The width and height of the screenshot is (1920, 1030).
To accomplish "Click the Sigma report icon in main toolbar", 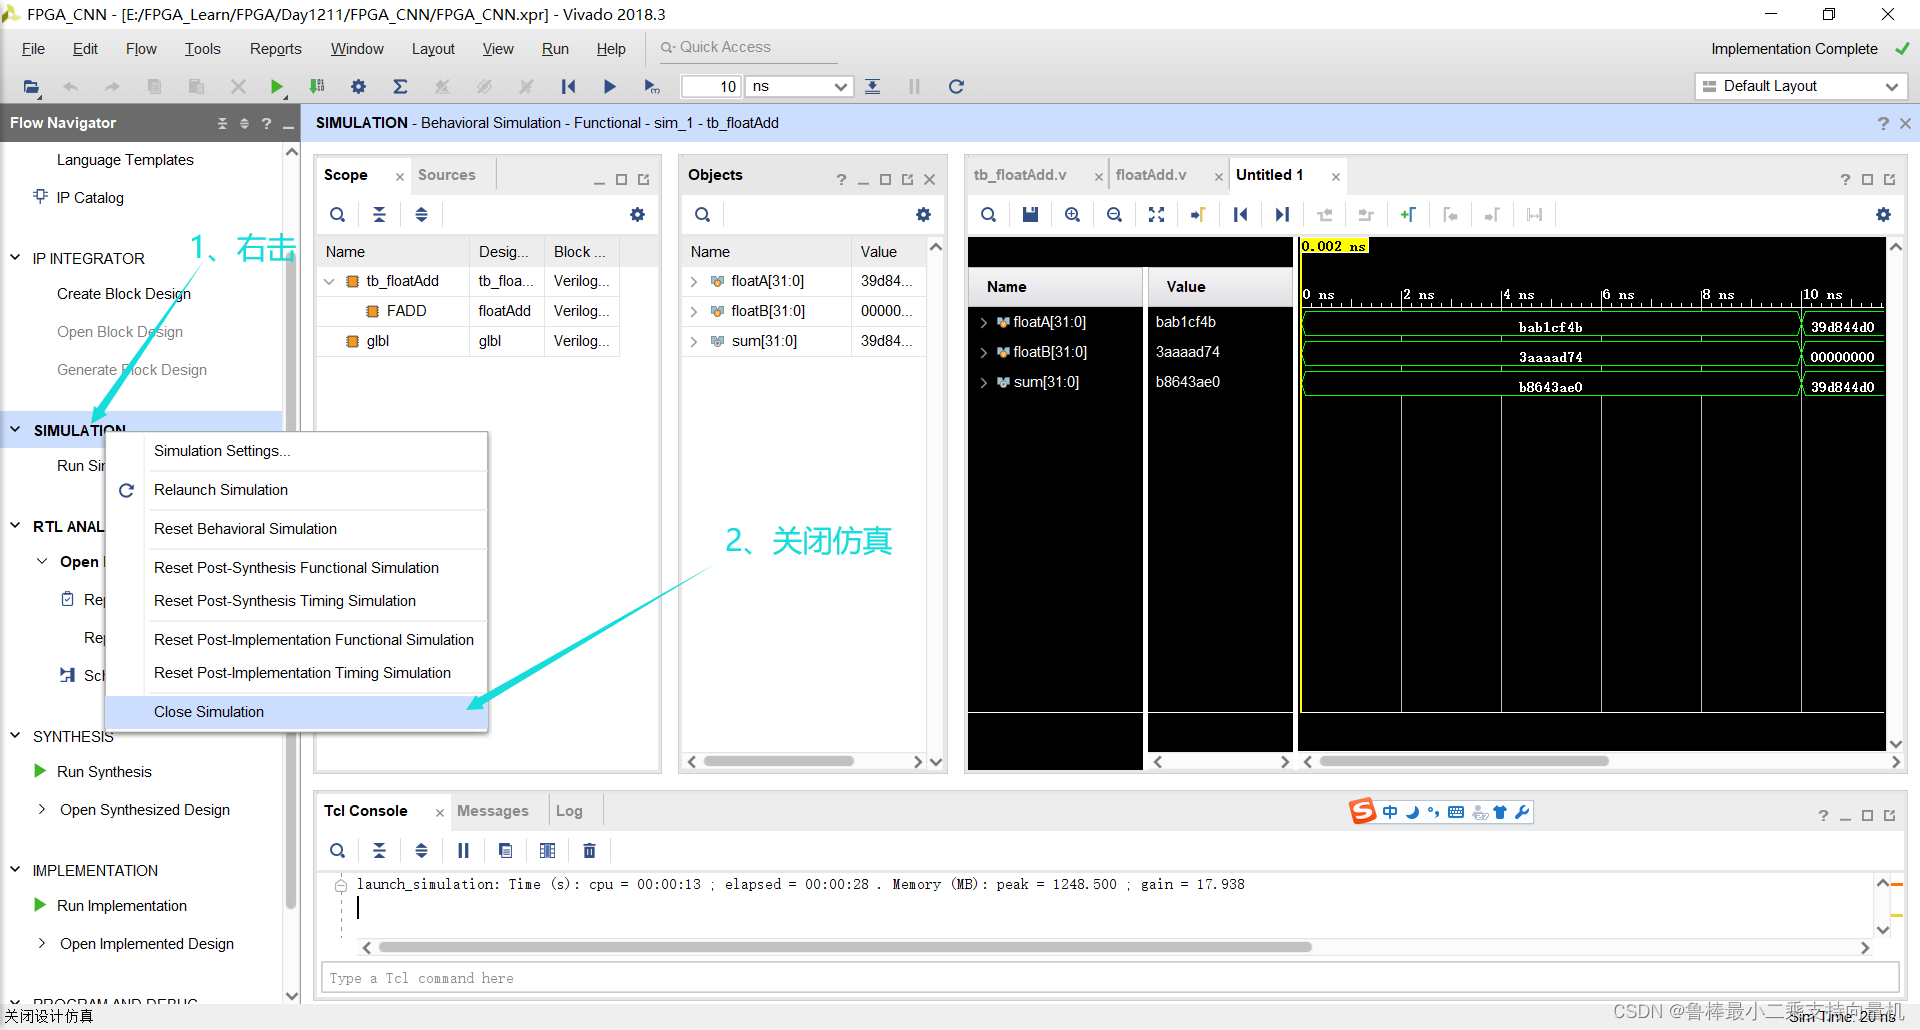I will (400, 87).
